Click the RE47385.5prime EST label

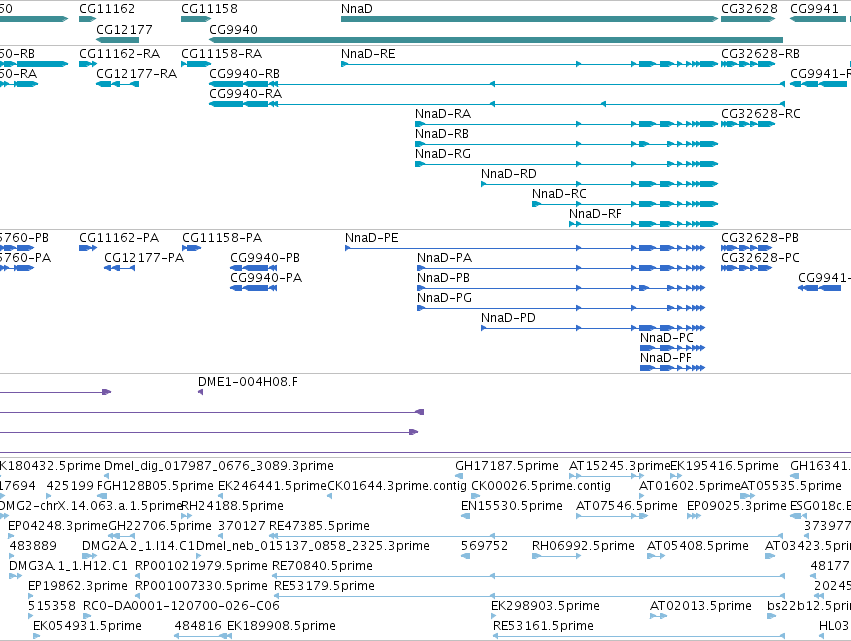pos(319,526)
